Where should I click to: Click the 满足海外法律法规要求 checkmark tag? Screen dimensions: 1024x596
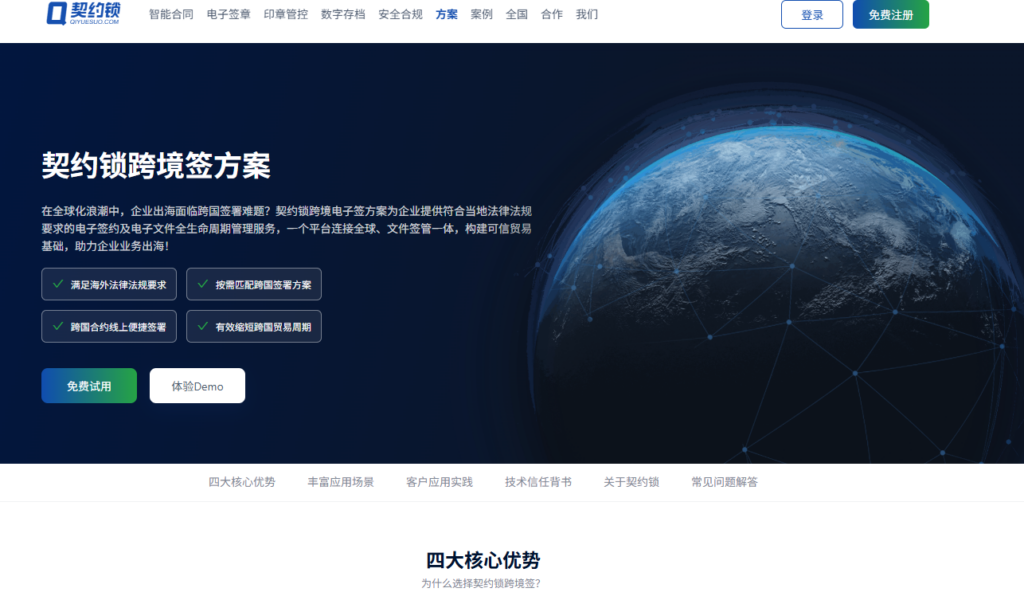coord(109,285)
